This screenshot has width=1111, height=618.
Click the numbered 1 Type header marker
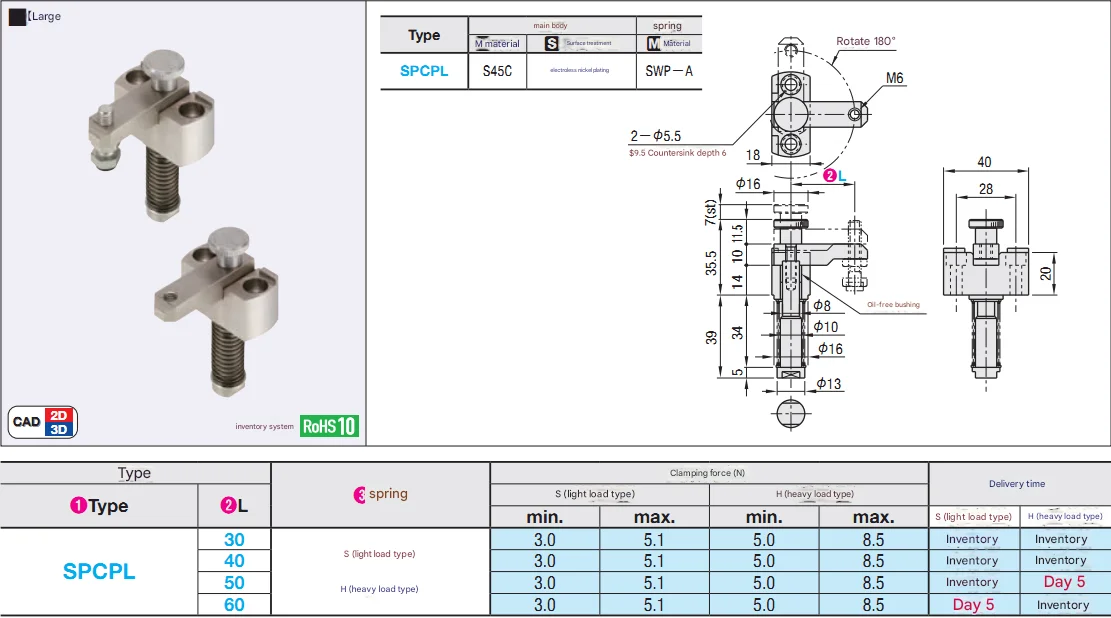(78, 506)
